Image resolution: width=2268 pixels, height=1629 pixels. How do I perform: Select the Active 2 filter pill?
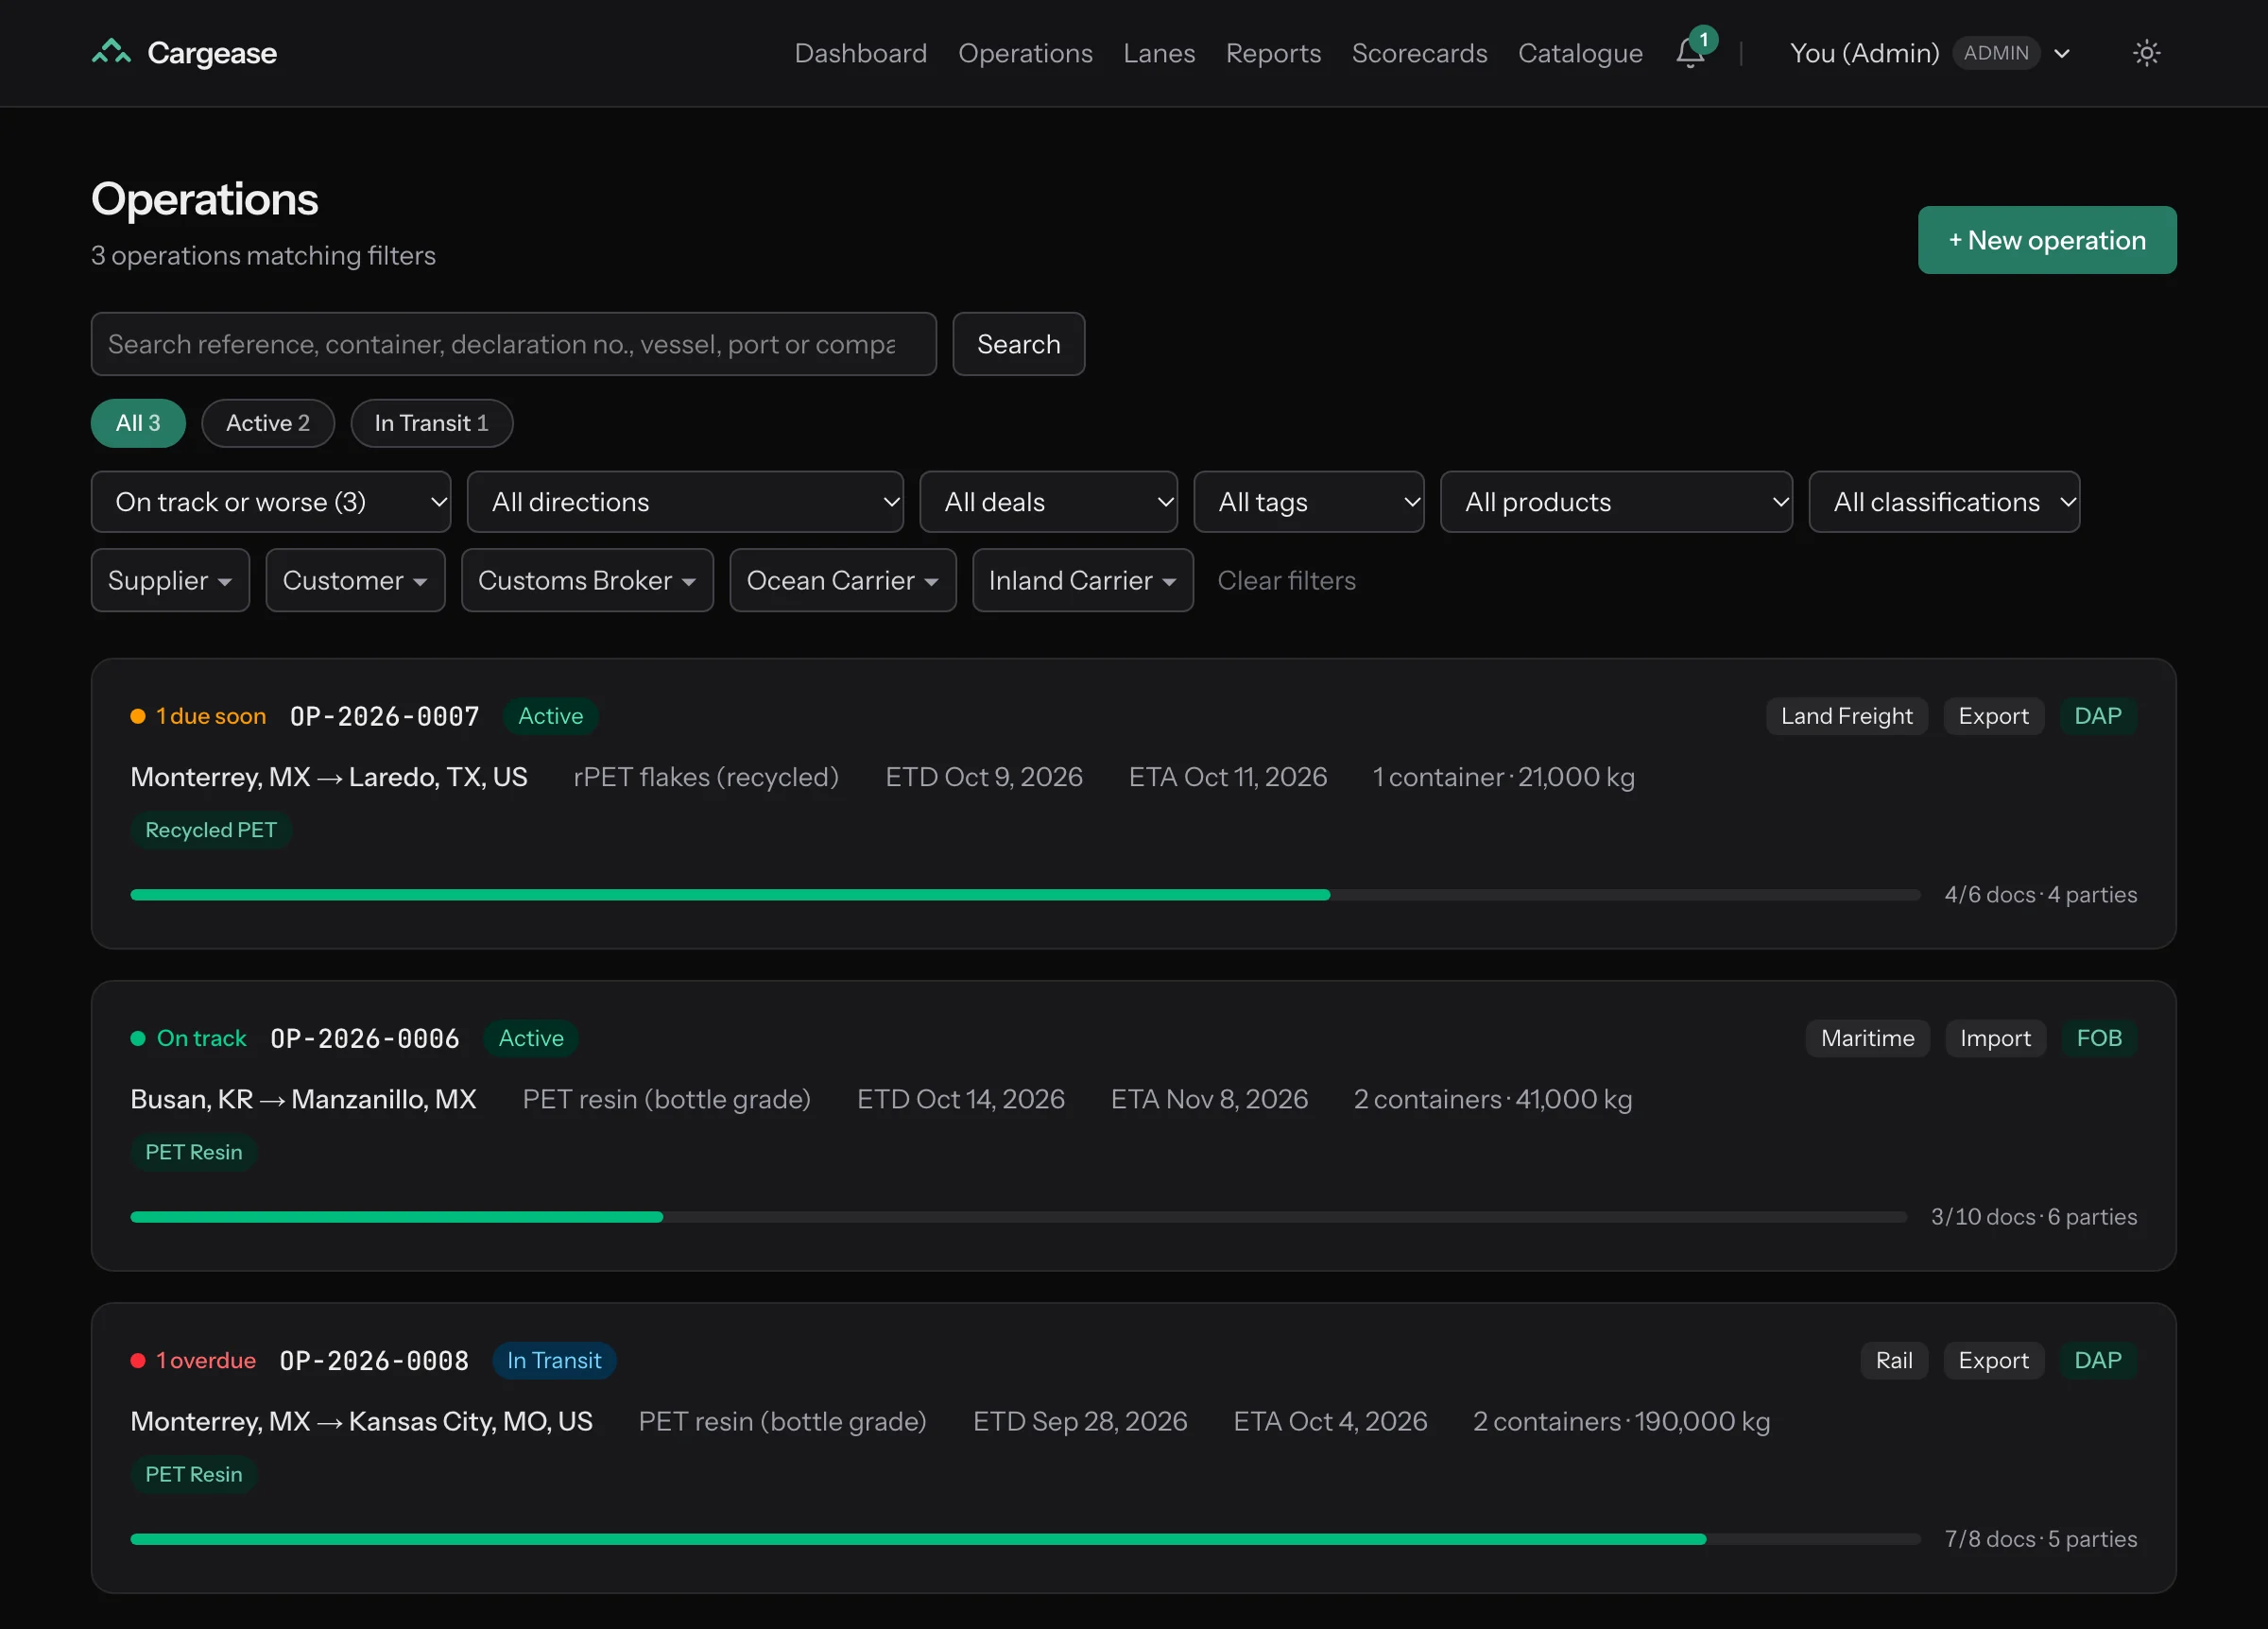267,423
